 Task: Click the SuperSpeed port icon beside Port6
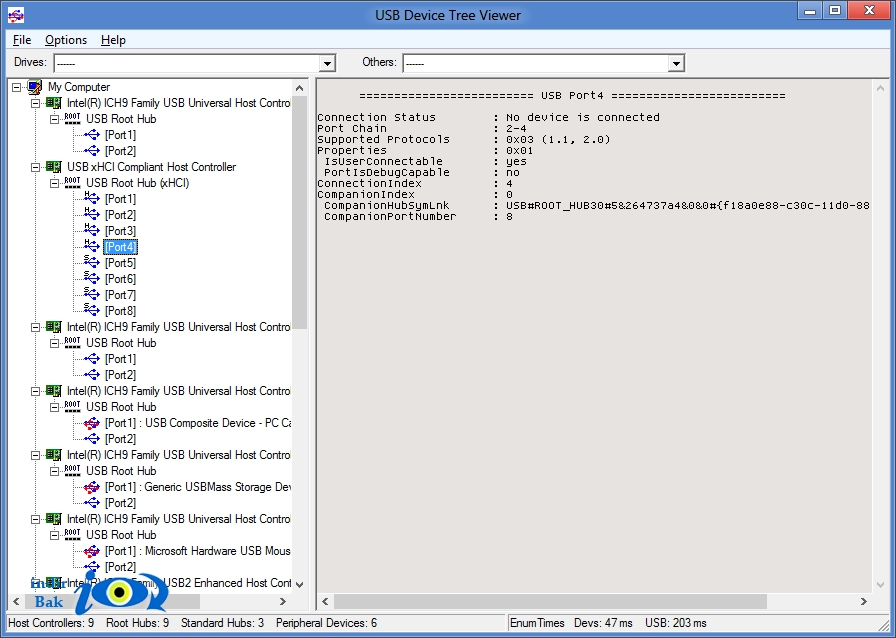point(91,278)
